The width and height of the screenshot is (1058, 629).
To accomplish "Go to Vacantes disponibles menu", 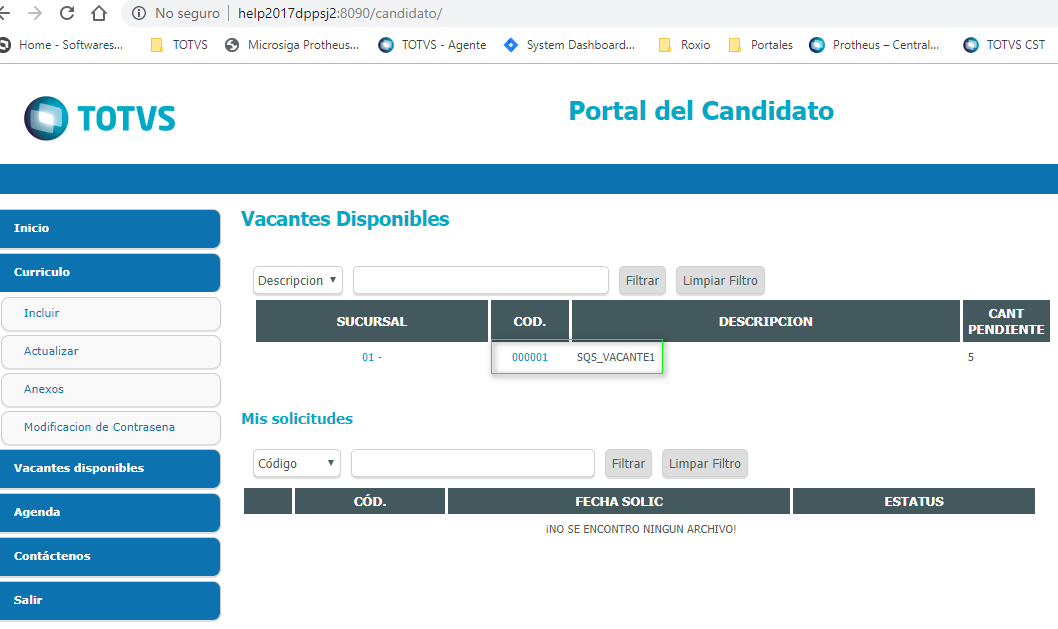I will click(x=110, y=468).
